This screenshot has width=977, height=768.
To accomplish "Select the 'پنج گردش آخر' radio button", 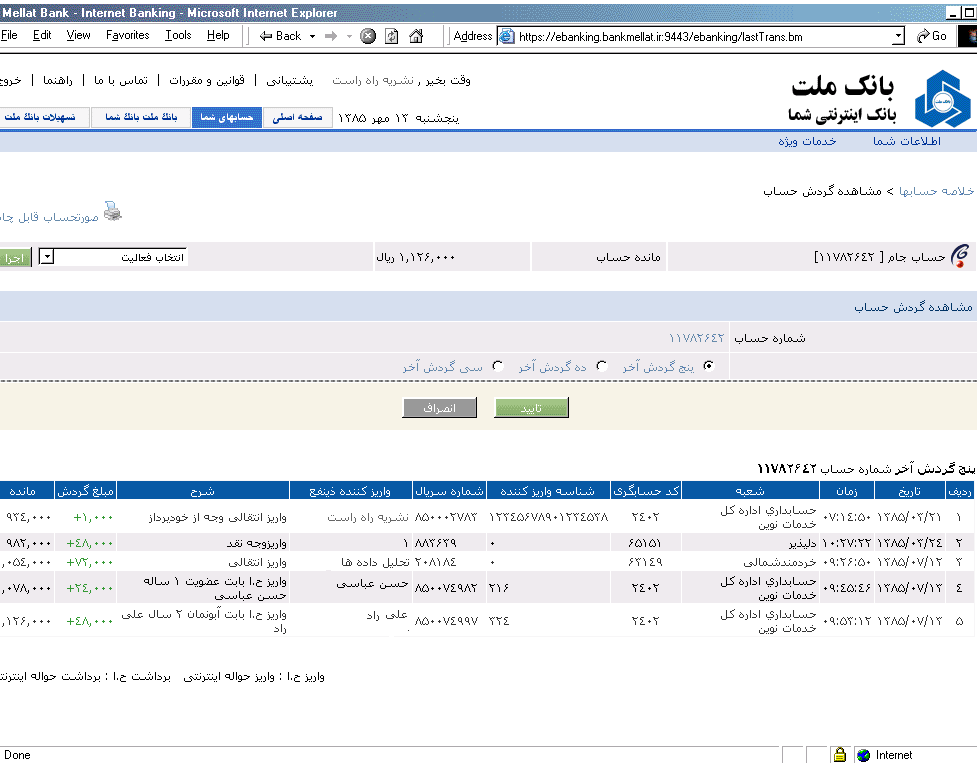I will 709,367.
